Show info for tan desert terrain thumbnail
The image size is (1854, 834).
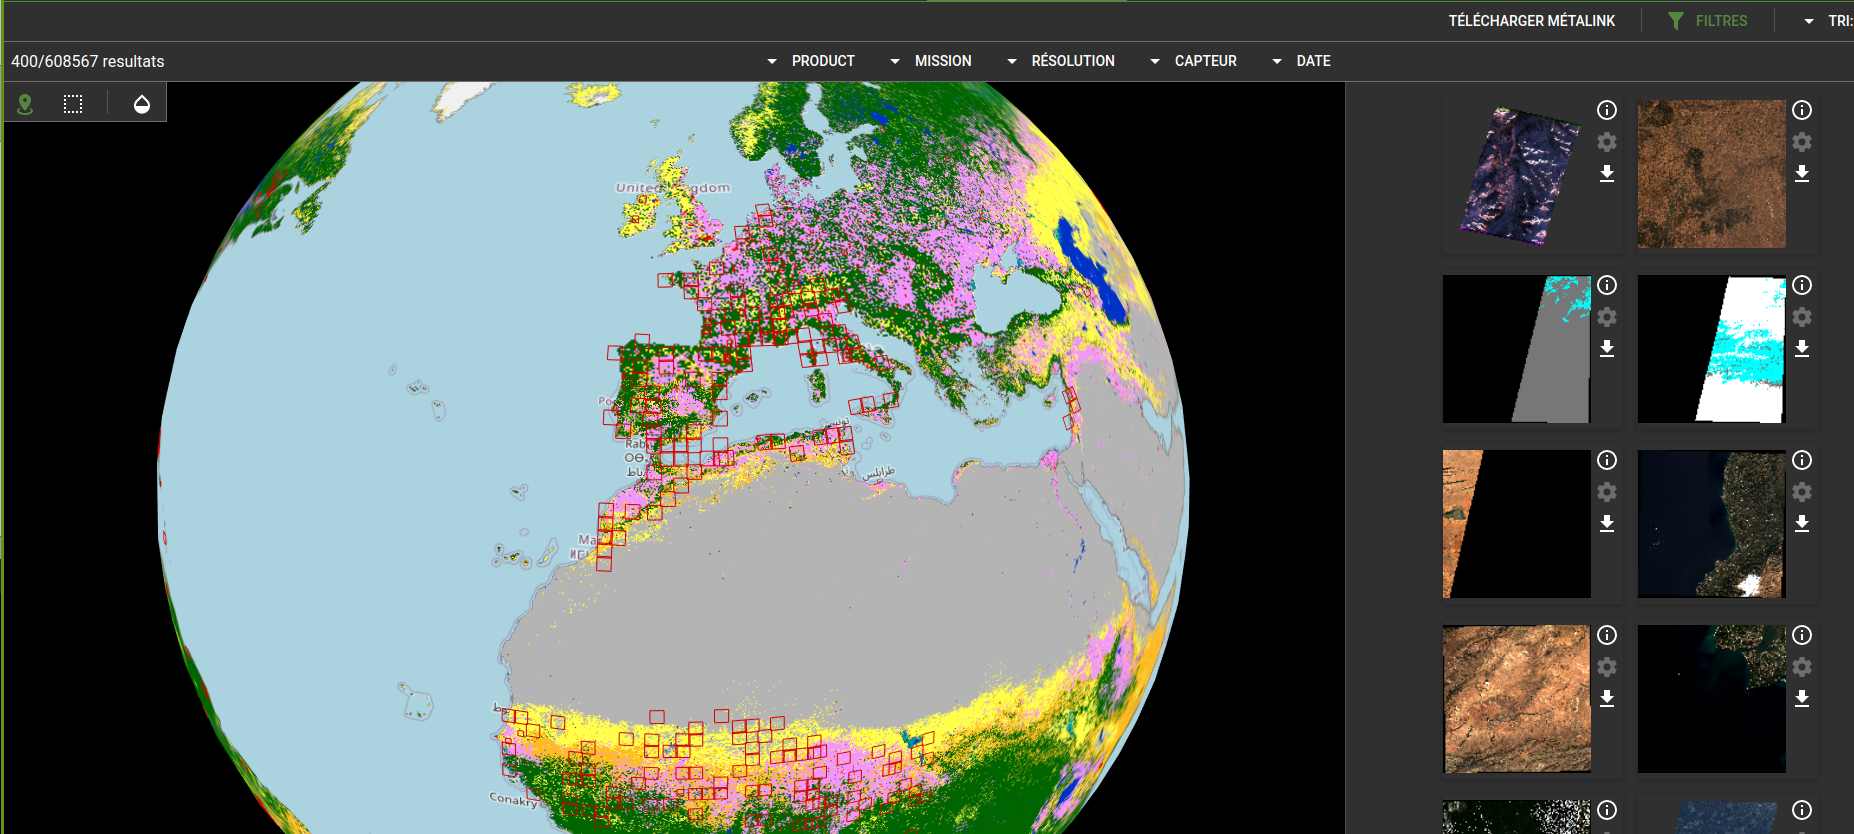1607,635
